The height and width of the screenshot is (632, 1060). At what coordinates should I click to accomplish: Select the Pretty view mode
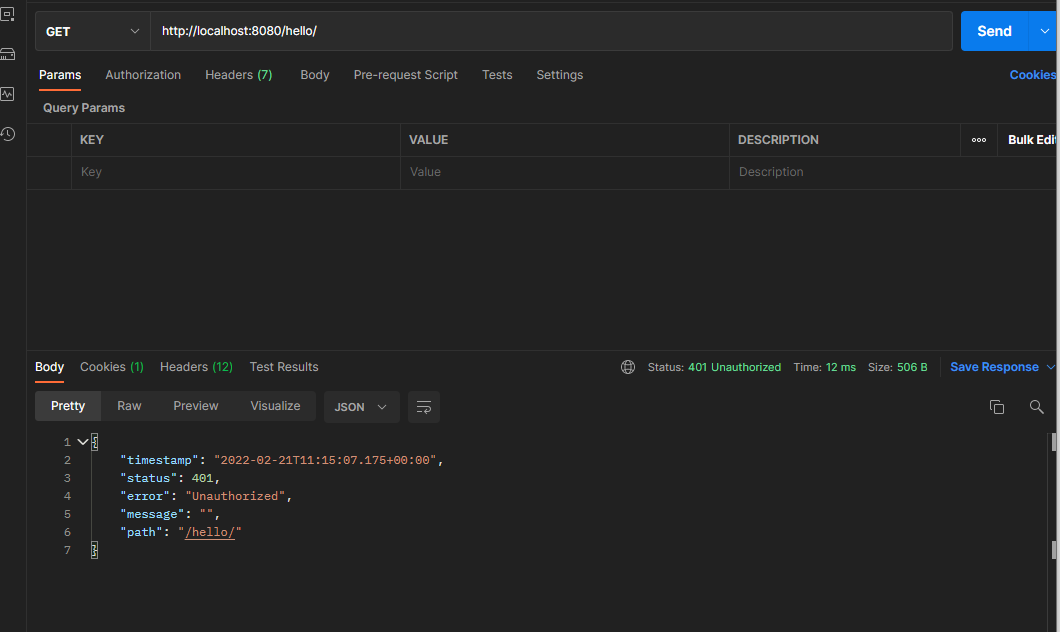(x=68, y=406)
